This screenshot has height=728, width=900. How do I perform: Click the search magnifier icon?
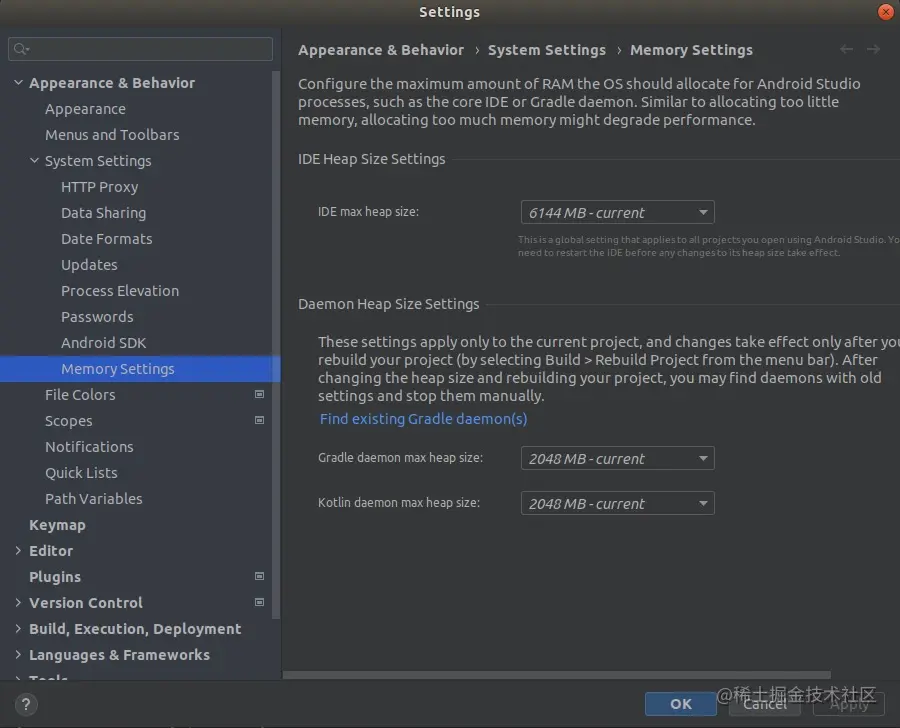pos(21,49)
